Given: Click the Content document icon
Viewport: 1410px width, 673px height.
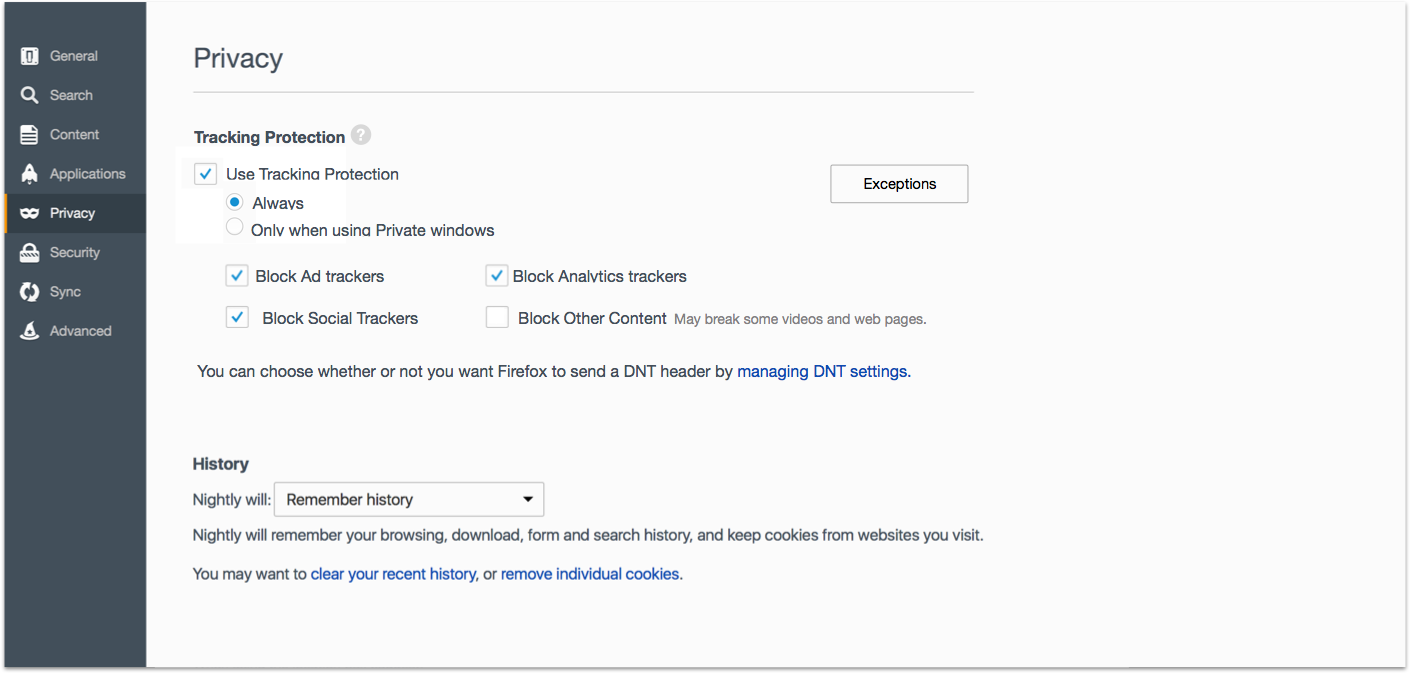Looking at the screenshot, I should tap(30, 134).
